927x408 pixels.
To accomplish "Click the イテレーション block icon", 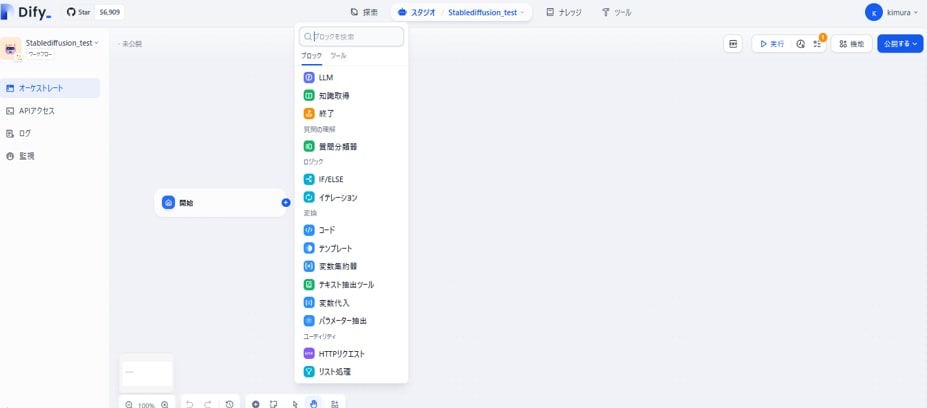I will [309, 197].
